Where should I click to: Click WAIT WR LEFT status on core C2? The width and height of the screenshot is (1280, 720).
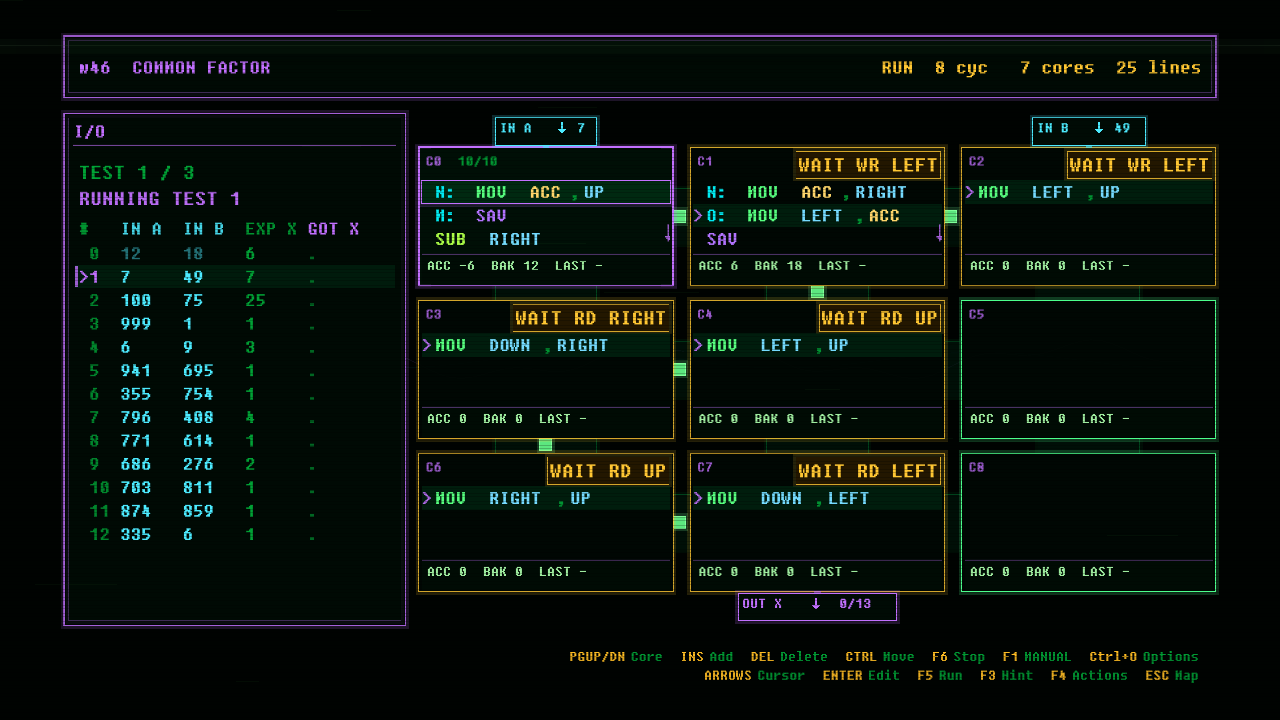pyautogui.click(x=1139, y=165)
